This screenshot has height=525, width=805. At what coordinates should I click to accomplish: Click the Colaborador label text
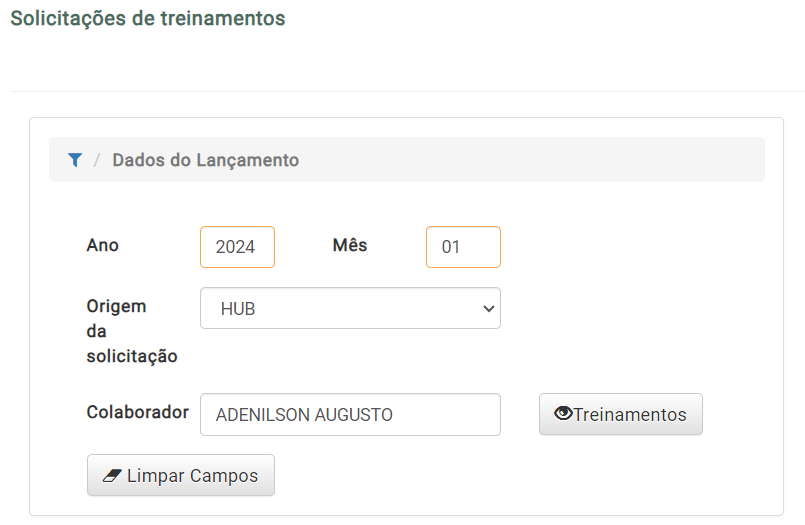click(x=138, y=412)
